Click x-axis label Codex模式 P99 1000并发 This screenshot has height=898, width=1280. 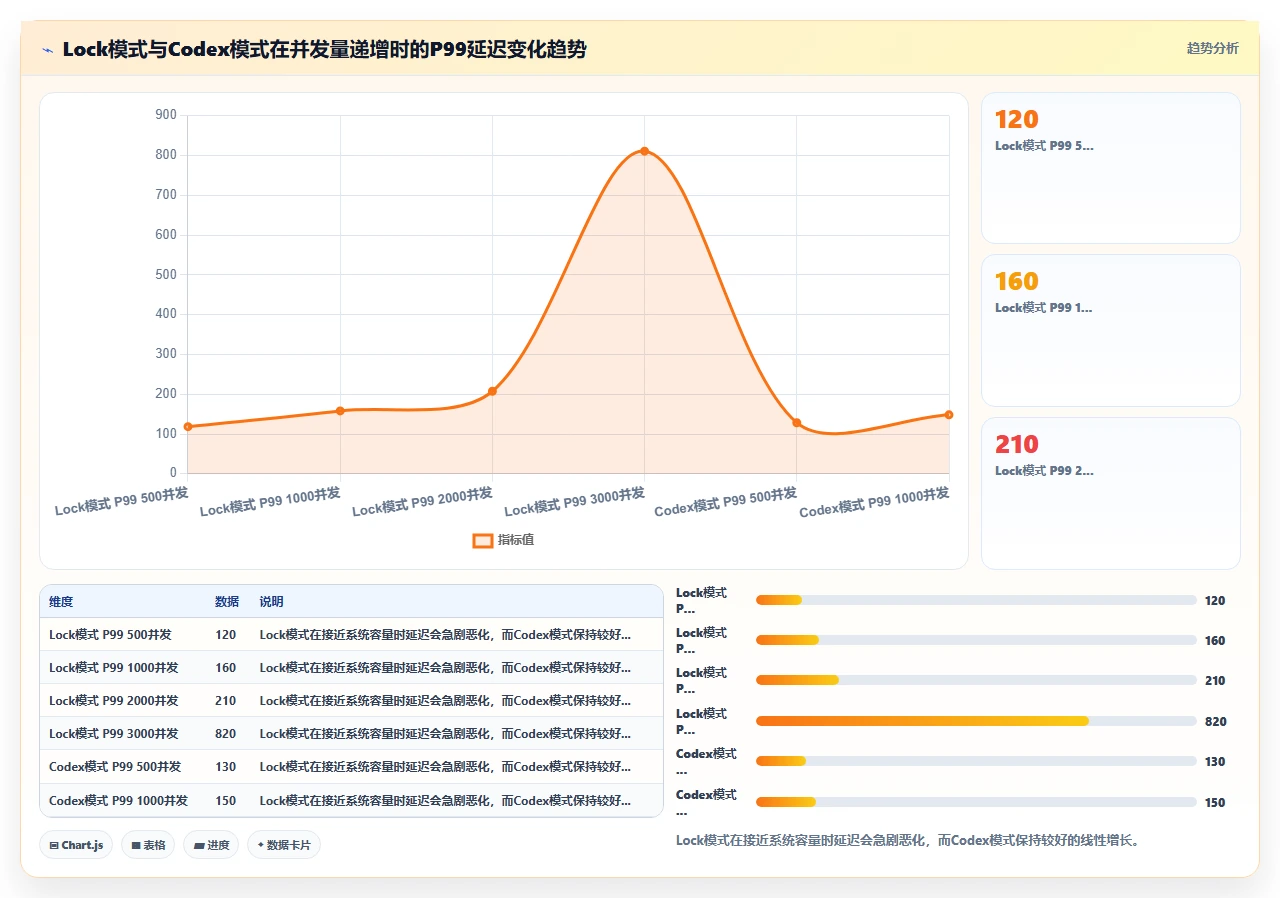pos(875,502)
